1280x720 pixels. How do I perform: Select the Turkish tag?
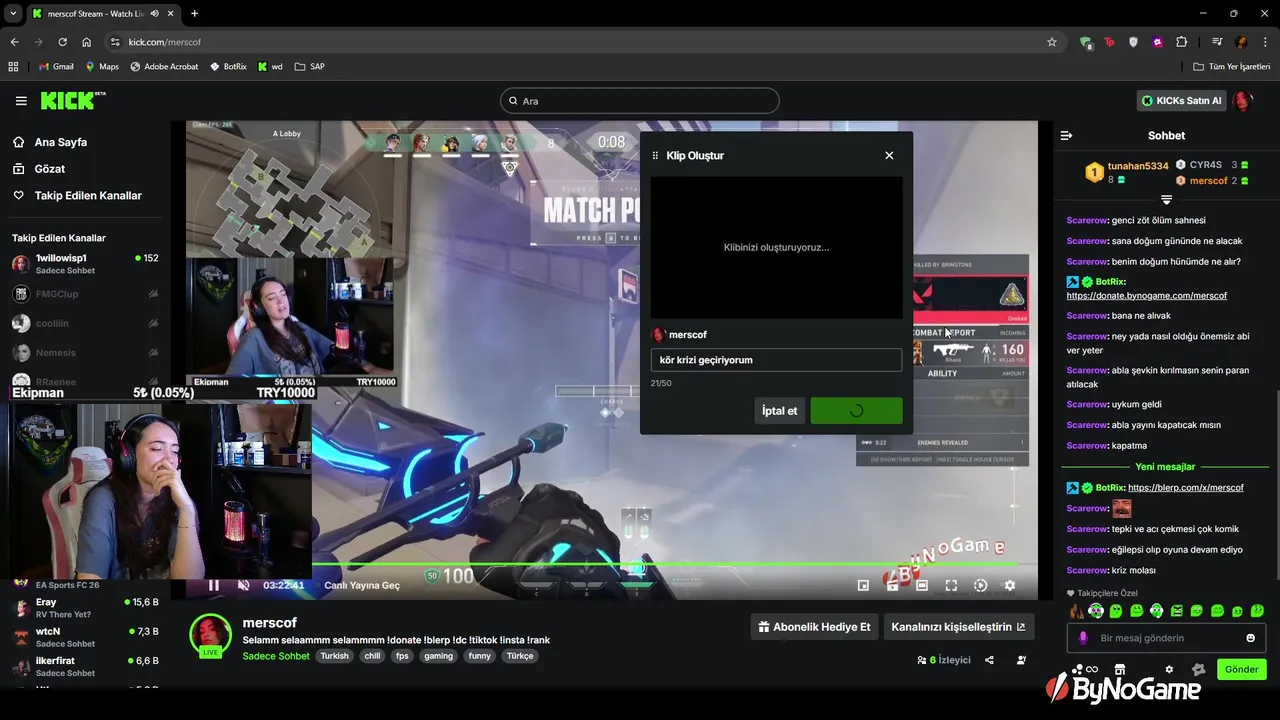tap(334, 656)
